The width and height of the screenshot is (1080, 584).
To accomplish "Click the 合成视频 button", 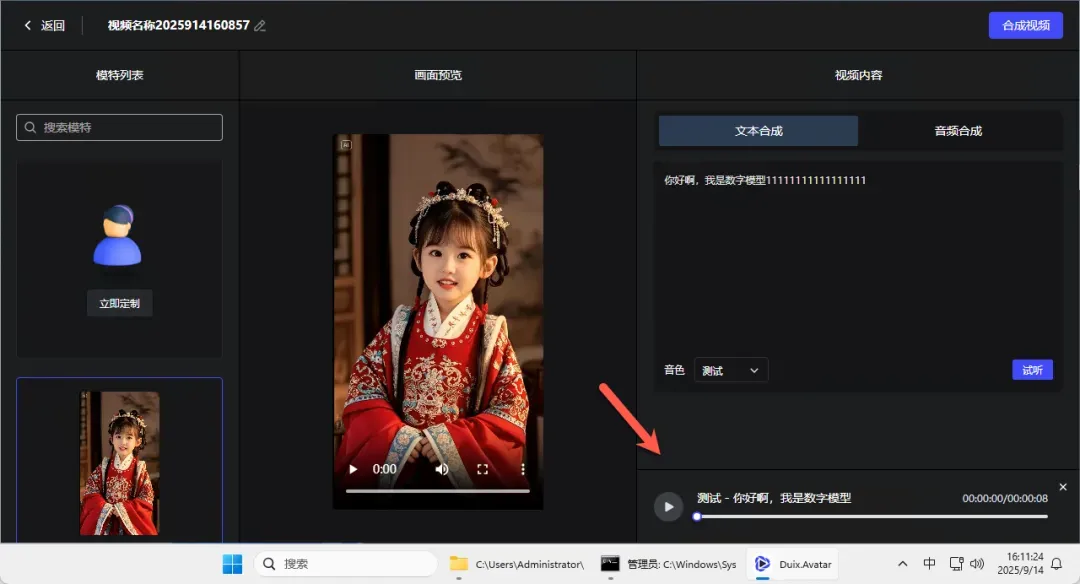I will (1025, 26).
